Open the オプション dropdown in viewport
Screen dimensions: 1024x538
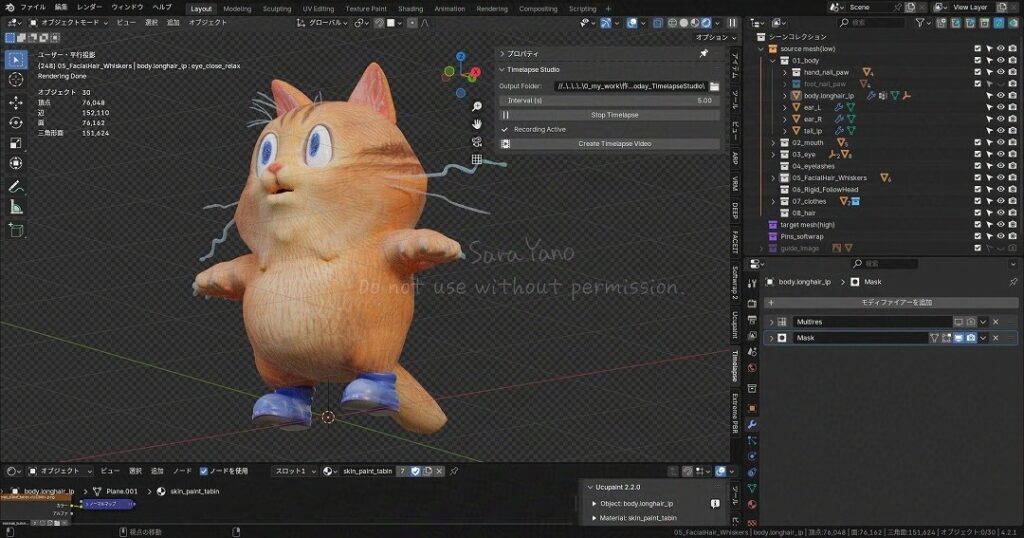point(716,38)
